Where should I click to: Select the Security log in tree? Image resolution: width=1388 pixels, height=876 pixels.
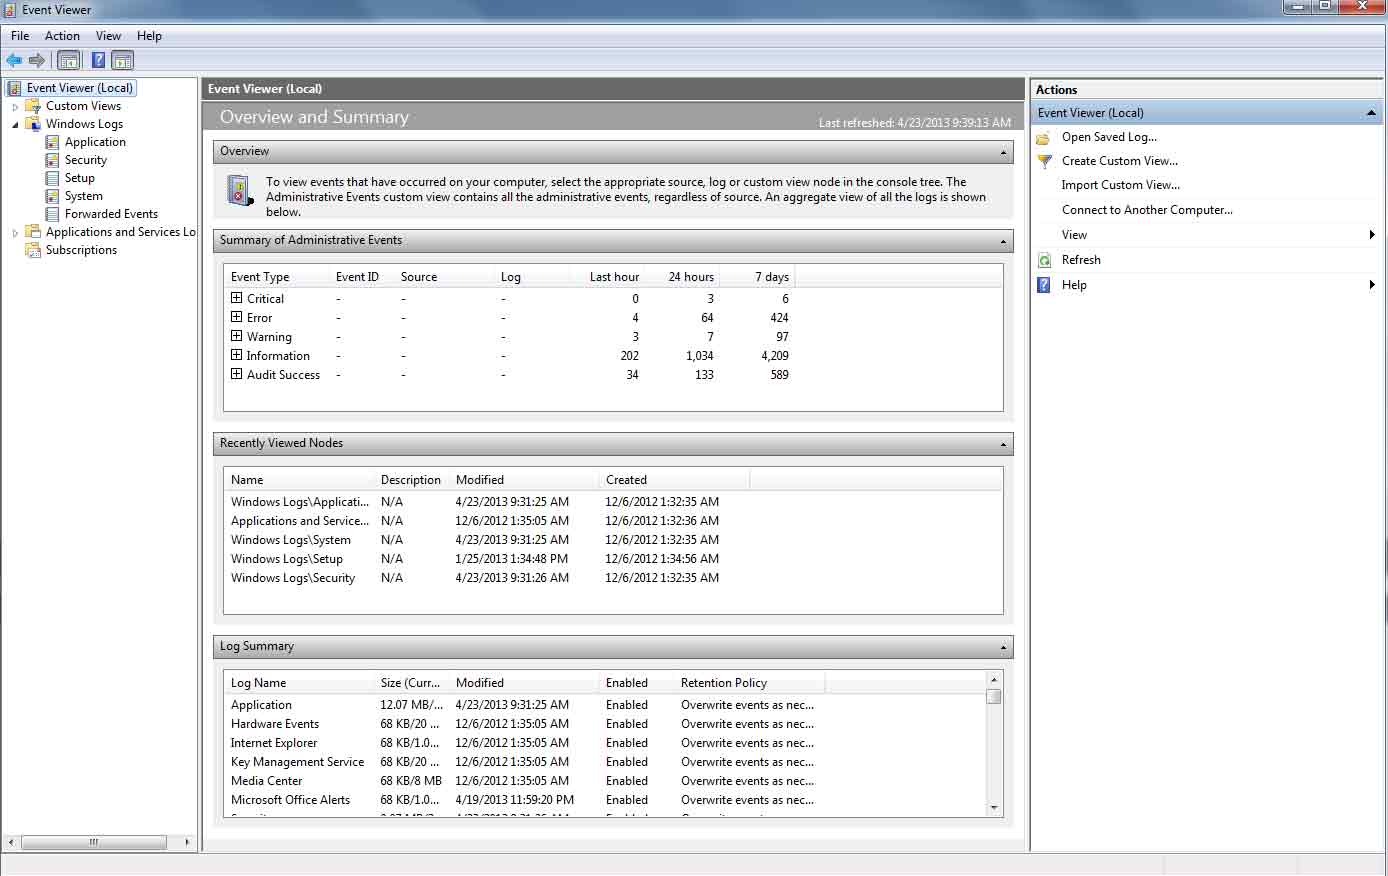[86, 160]
